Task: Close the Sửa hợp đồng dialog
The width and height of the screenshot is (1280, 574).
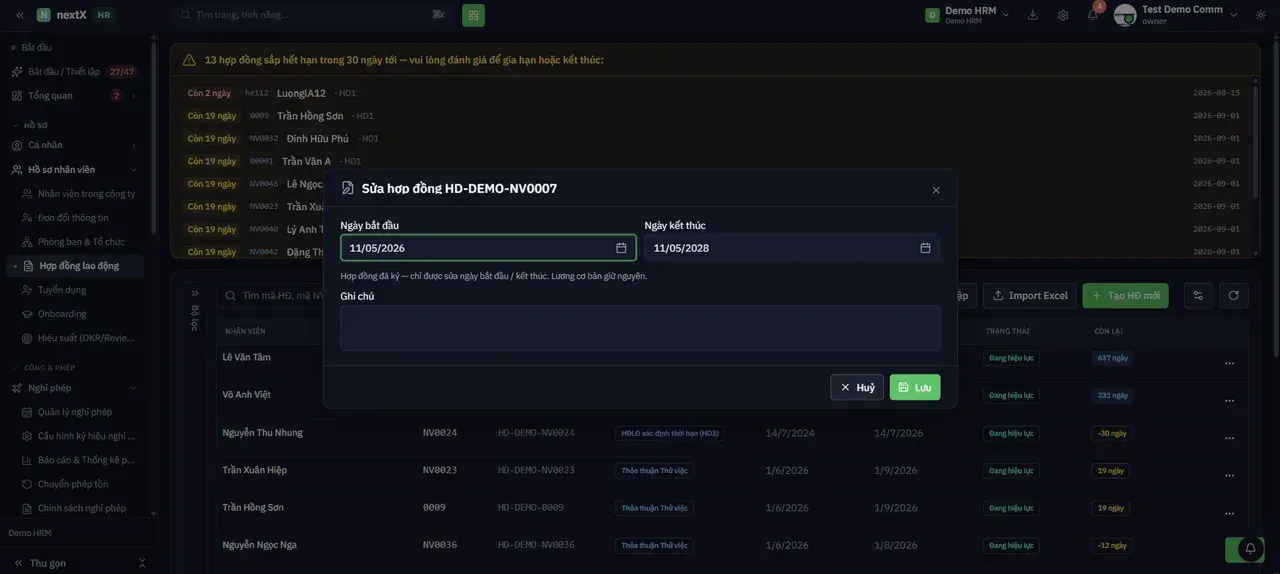Action: tap(936, 190)
